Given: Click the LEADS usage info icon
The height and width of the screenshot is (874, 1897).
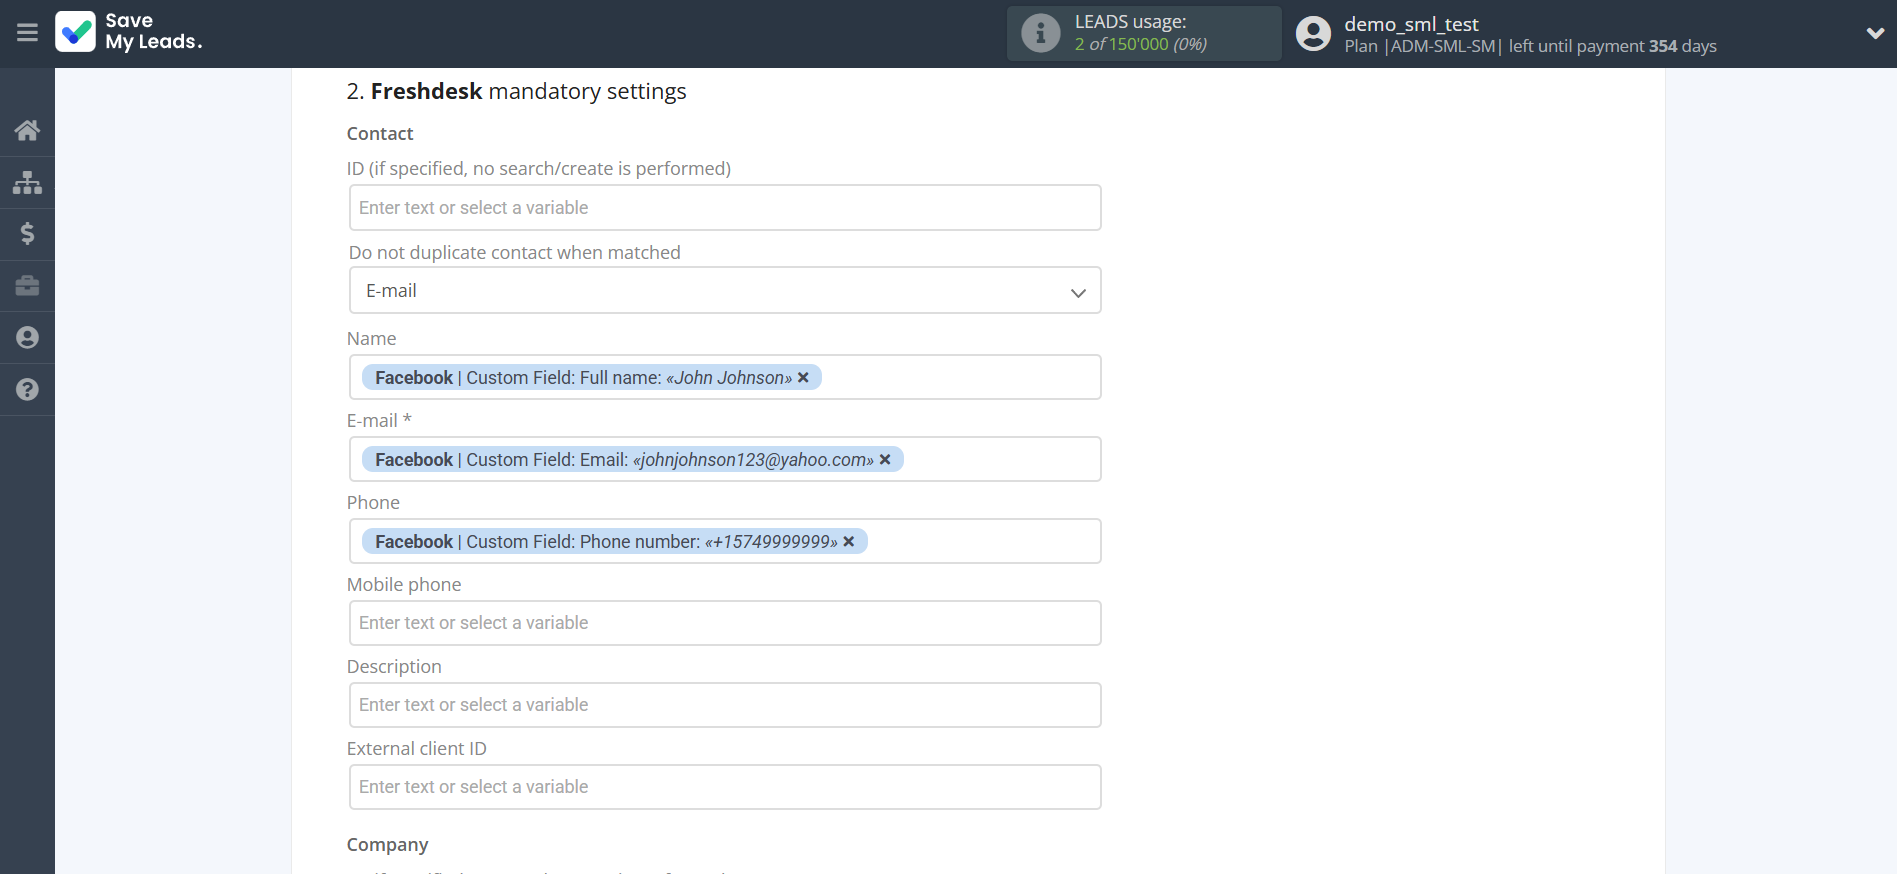Looking at the screenshot, I should tap(1040, 33).
